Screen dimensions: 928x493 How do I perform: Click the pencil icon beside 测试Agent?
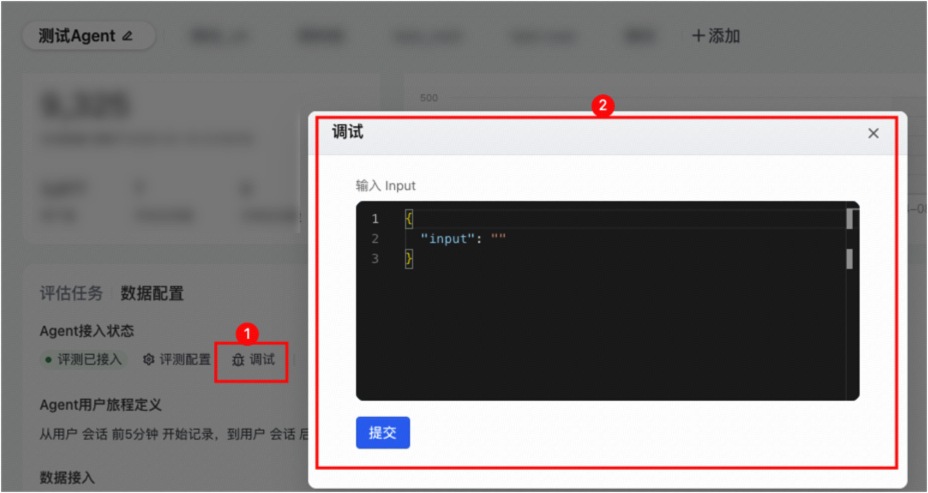click(x=127, y=36)
